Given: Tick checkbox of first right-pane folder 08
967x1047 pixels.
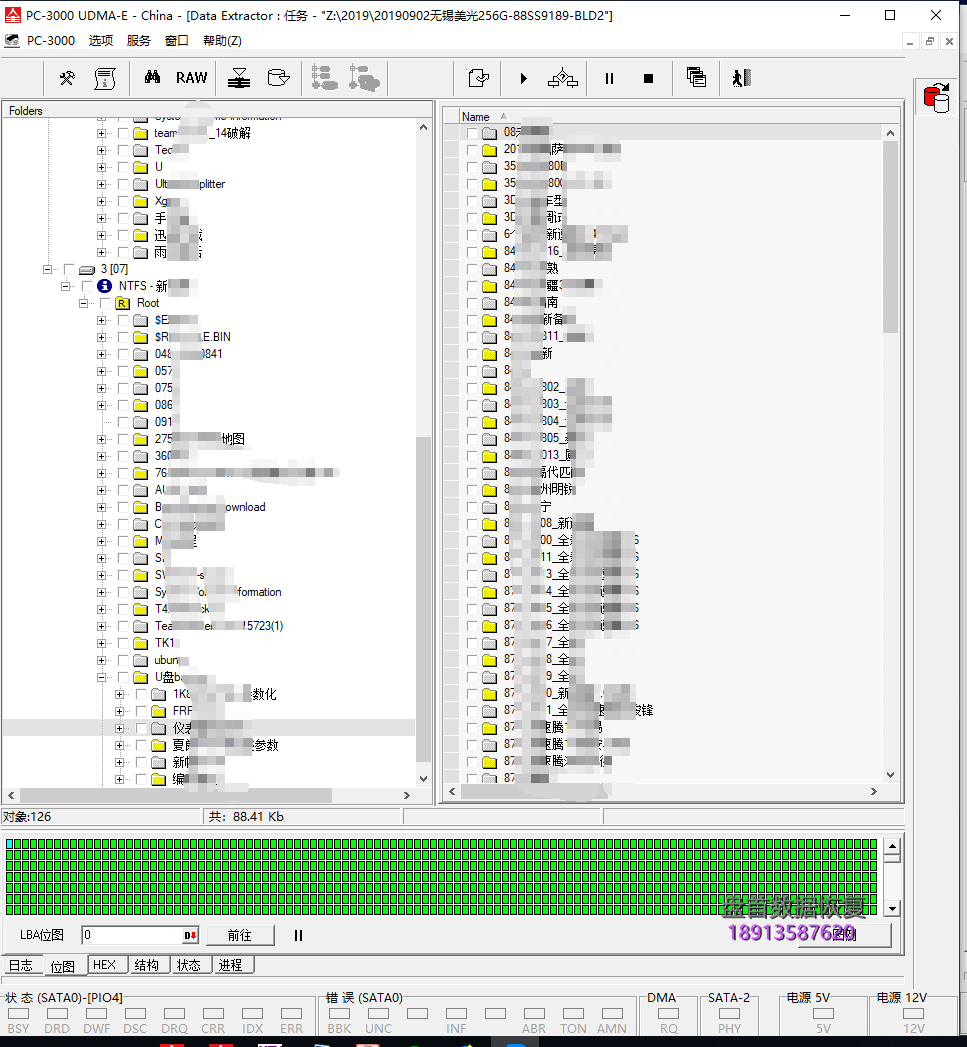Looking at the screenshot, I should point(472,132).
